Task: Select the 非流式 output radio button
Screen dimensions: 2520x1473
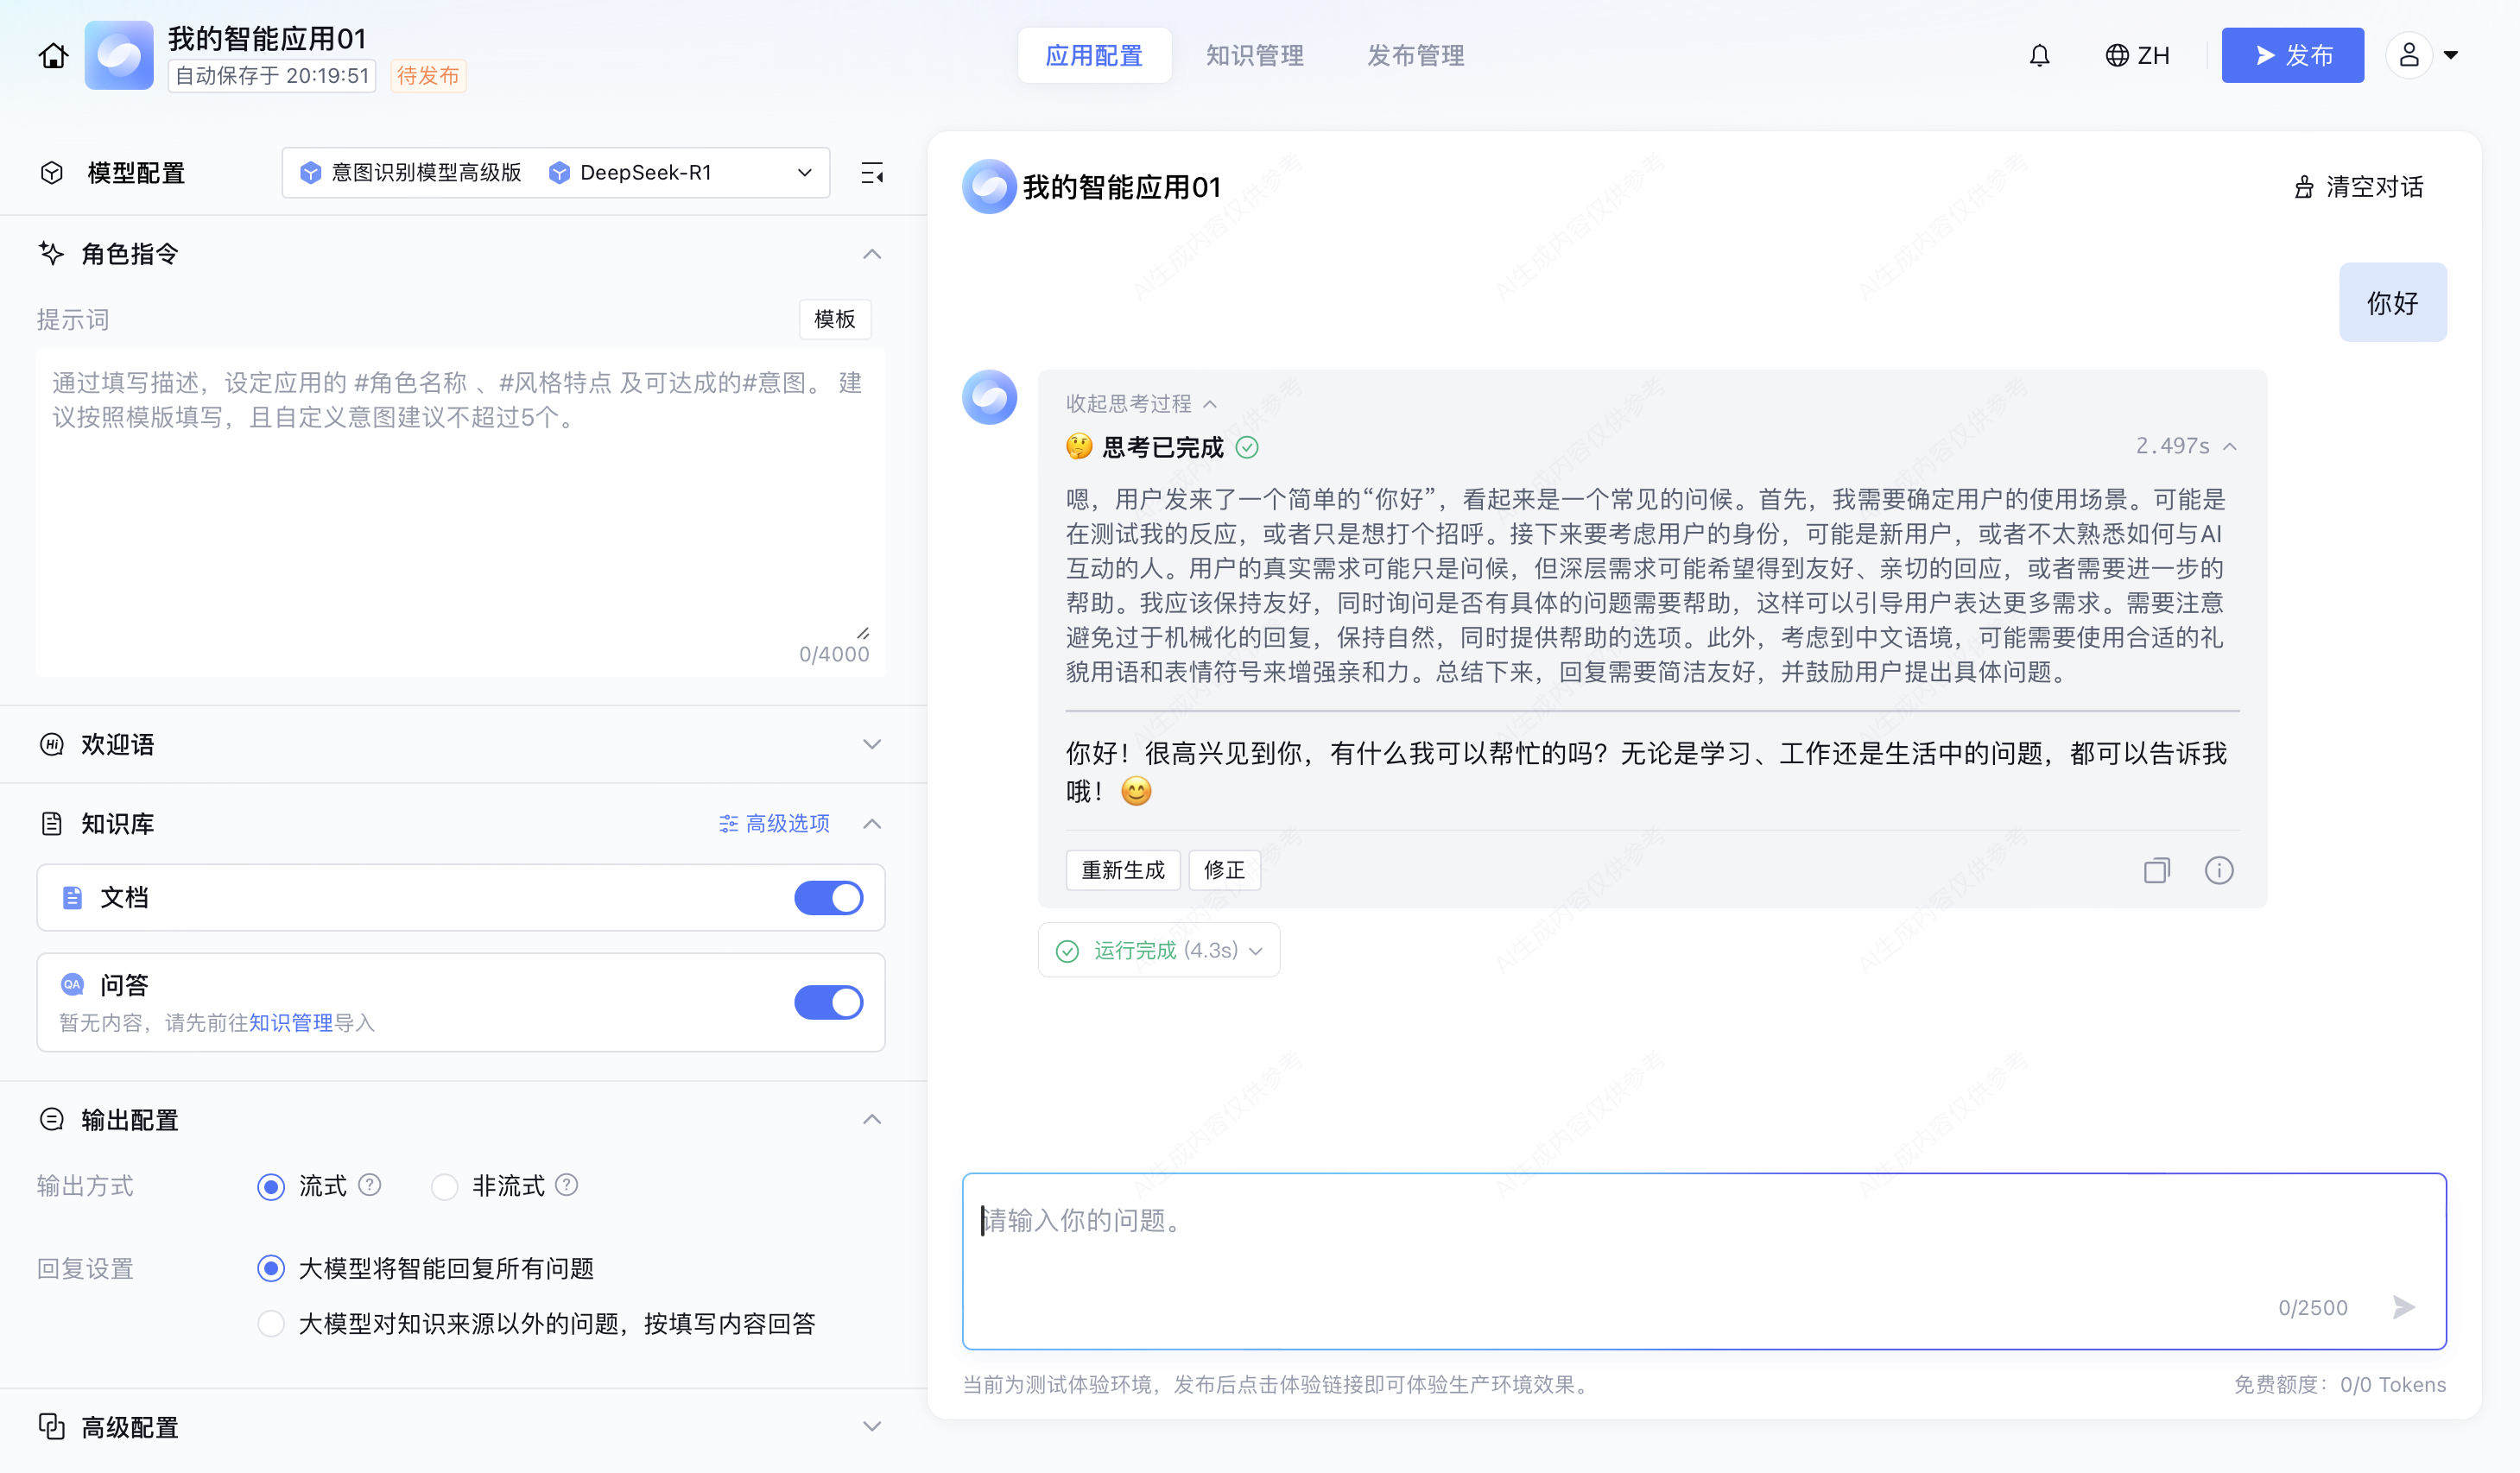Action: click(x=444, y=1186)
